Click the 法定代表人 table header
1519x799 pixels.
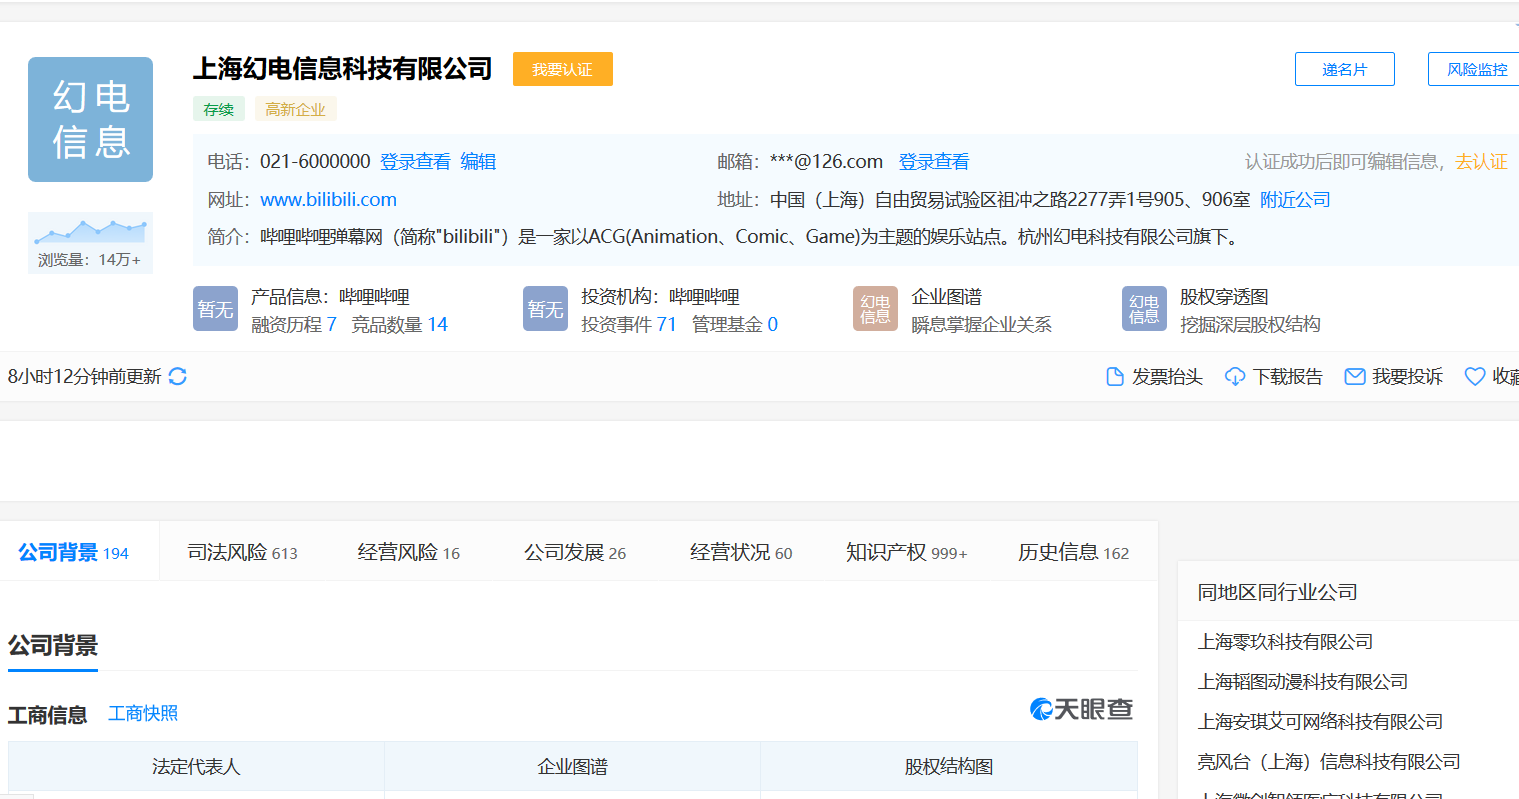point(196,767)
